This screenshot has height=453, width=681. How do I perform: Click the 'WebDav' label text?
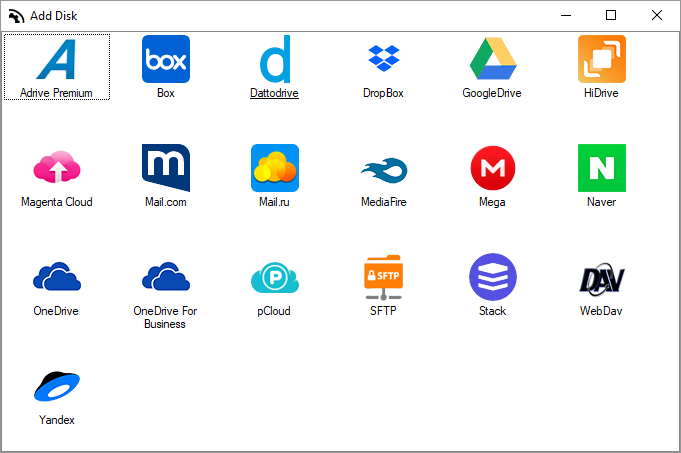(x=601, y=311)
